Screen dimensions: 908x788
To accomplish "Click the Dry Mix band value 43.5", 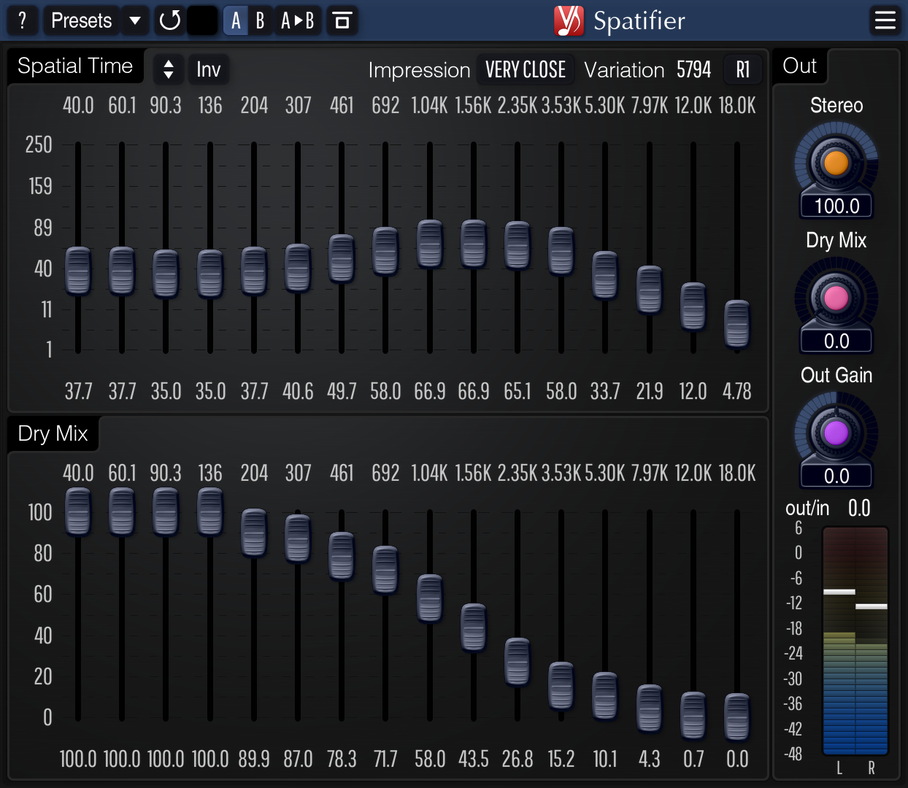I will coord(474,759).
